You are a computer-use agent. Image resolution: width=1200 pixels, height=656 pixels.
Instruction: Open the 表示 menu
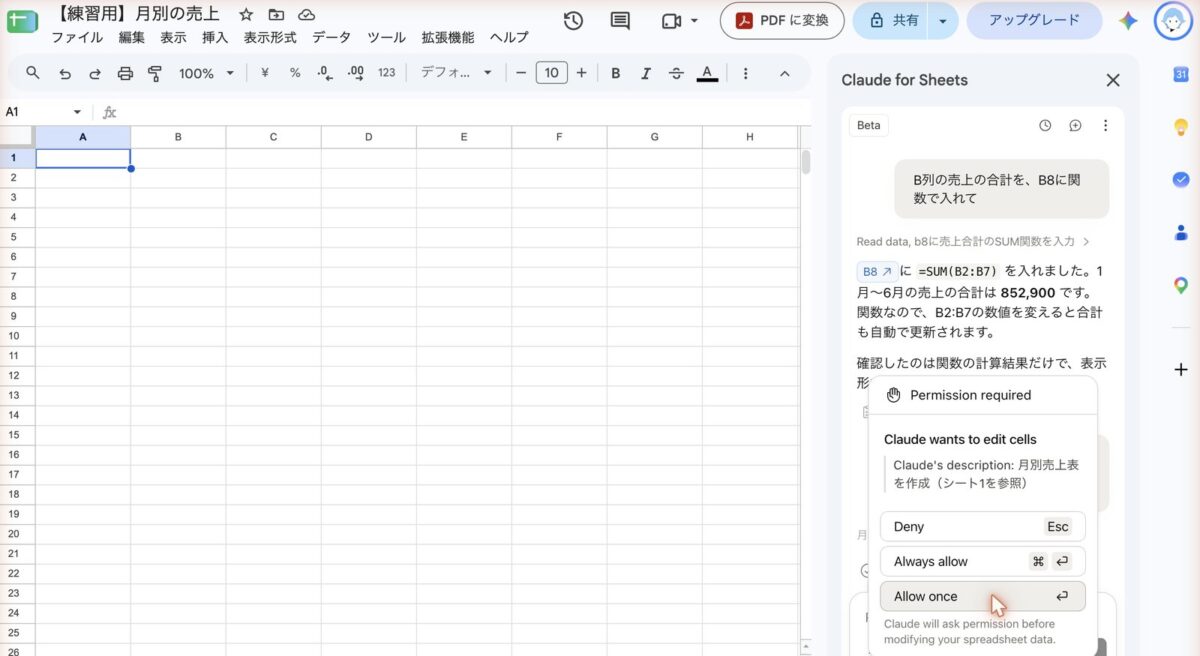tap(173, 37)
